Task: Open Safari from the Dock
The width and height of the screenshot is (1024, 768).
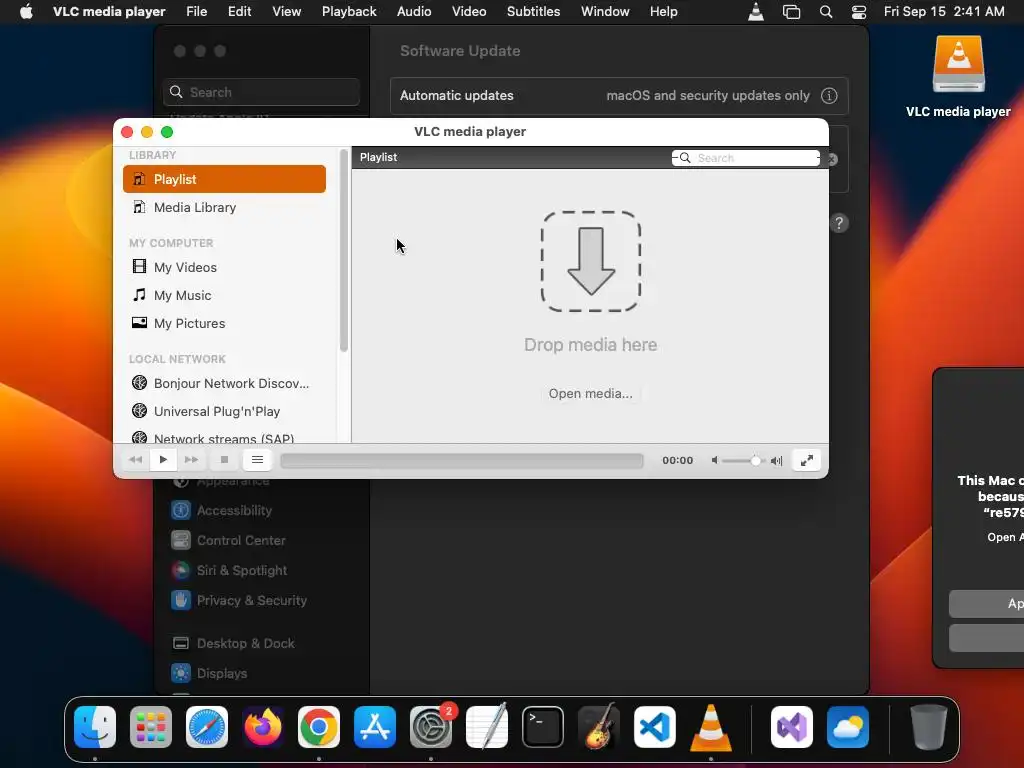Action: click(x=207, y=727)
